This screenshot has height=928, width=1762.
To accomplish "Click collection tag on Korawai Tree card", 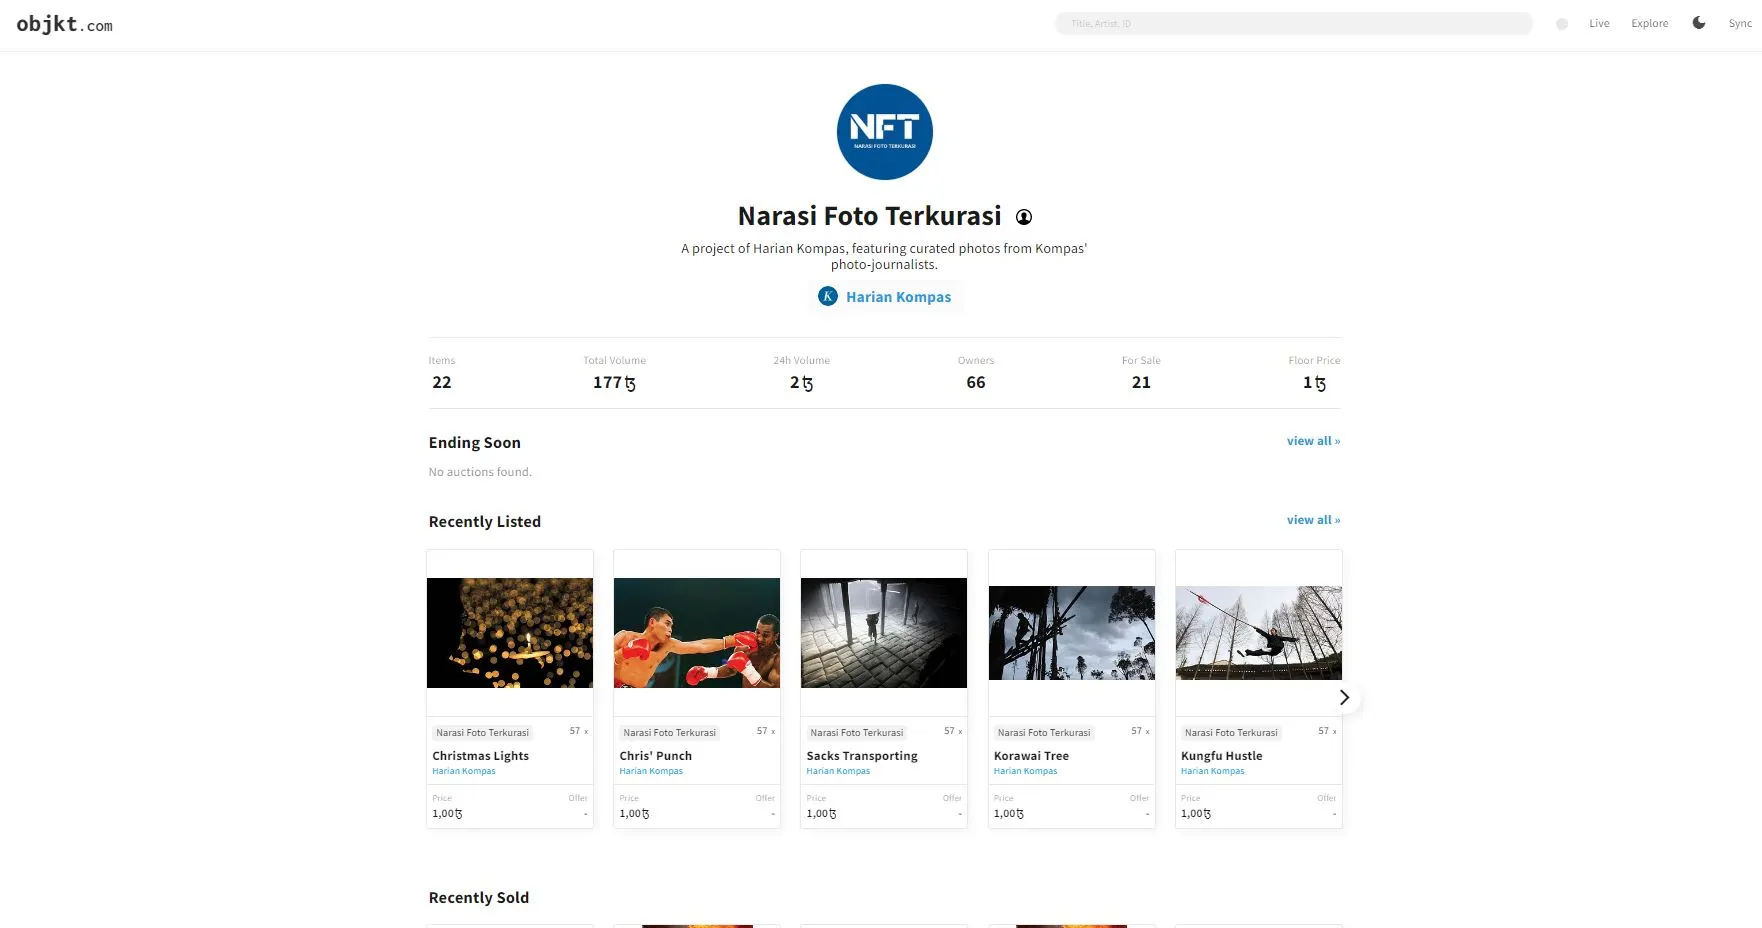I will click(x=1043, y=733).
